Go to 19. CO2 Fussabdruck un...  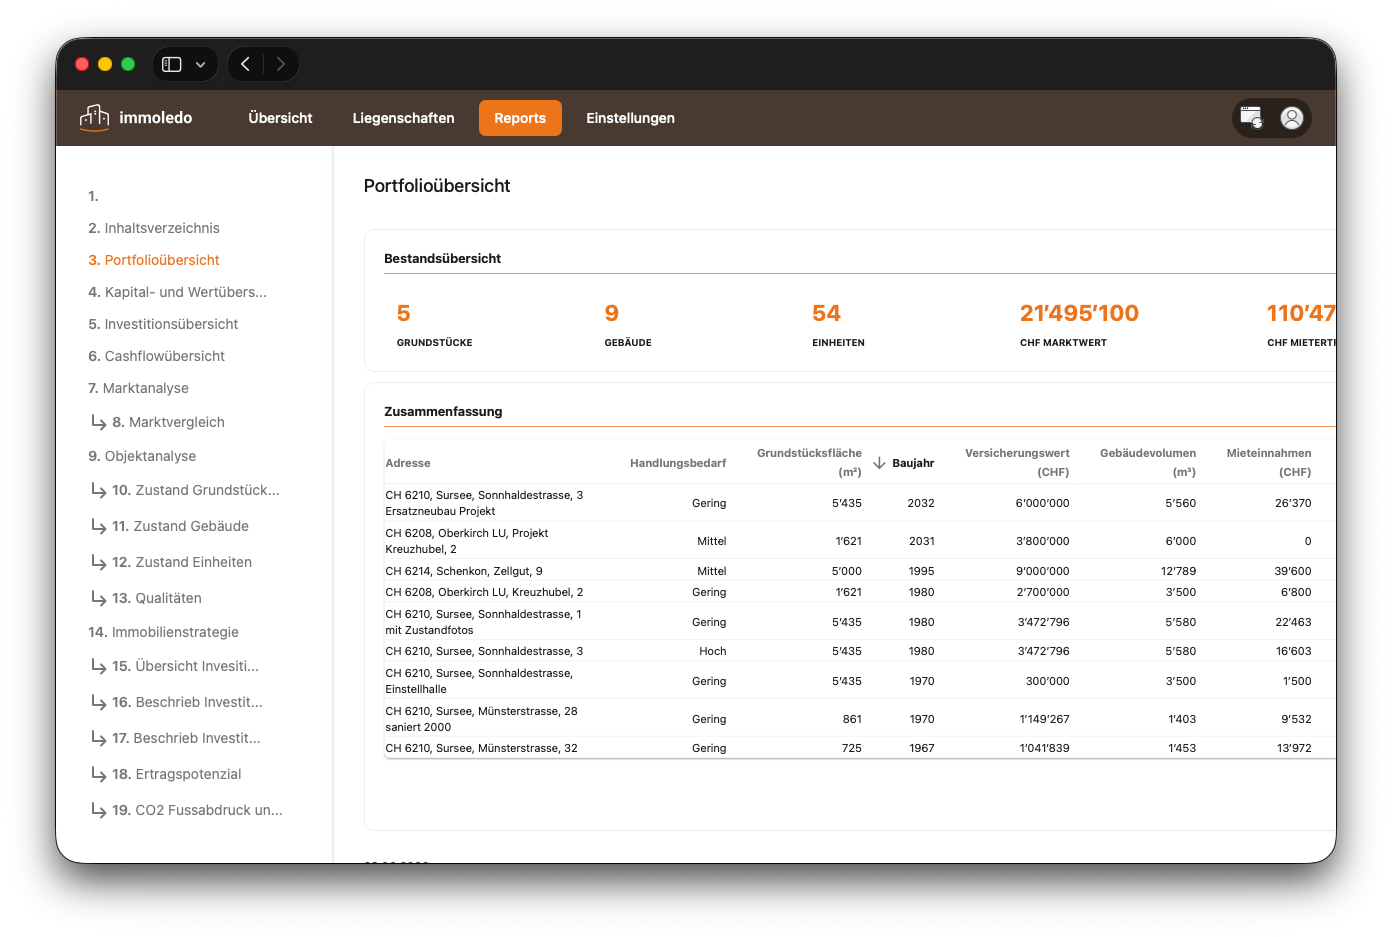(197, 810)
